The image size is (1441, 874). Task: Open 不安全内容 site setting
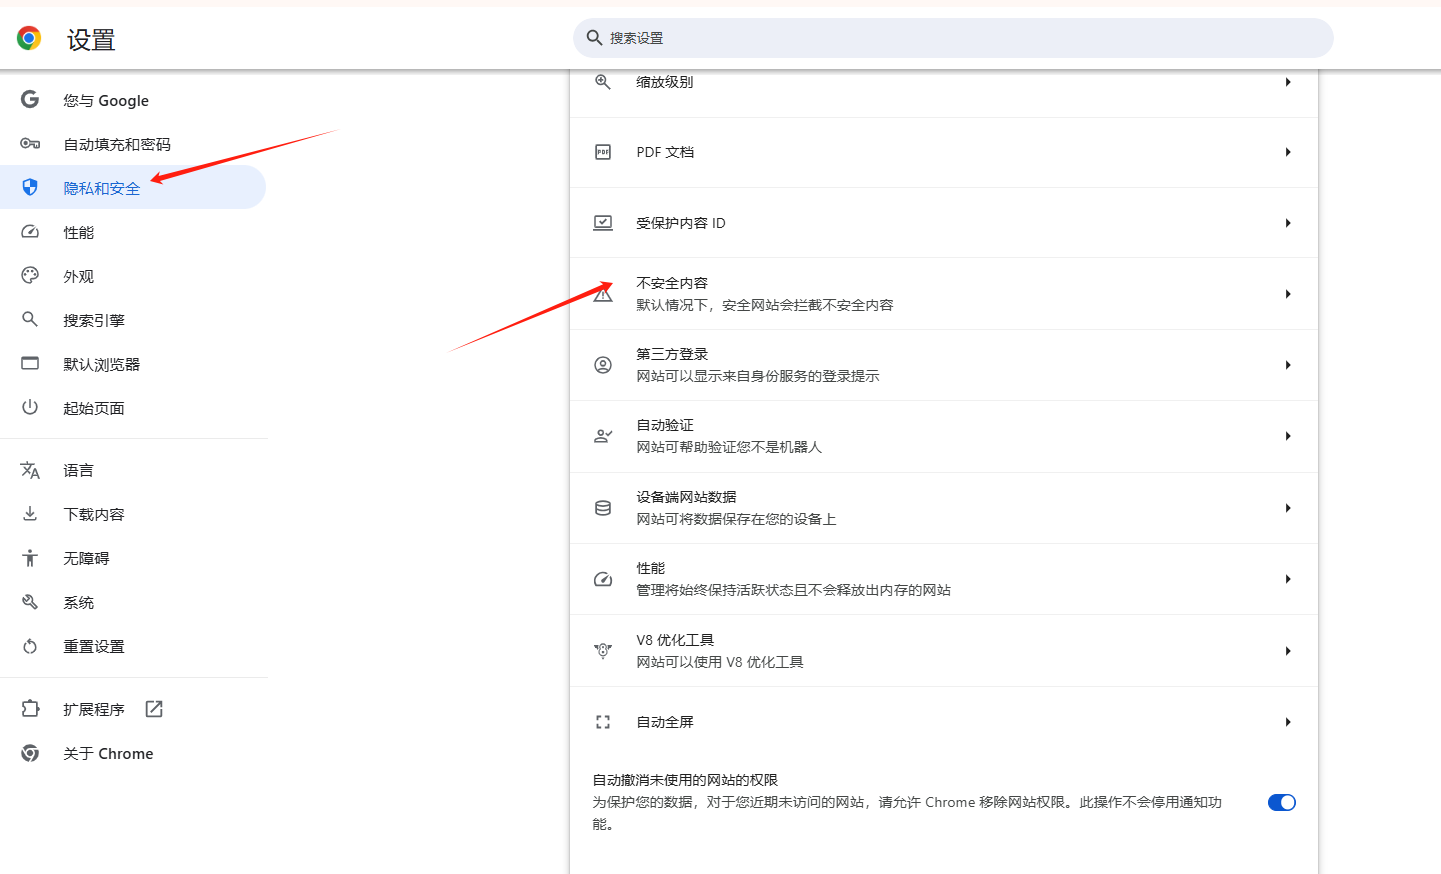944,294
